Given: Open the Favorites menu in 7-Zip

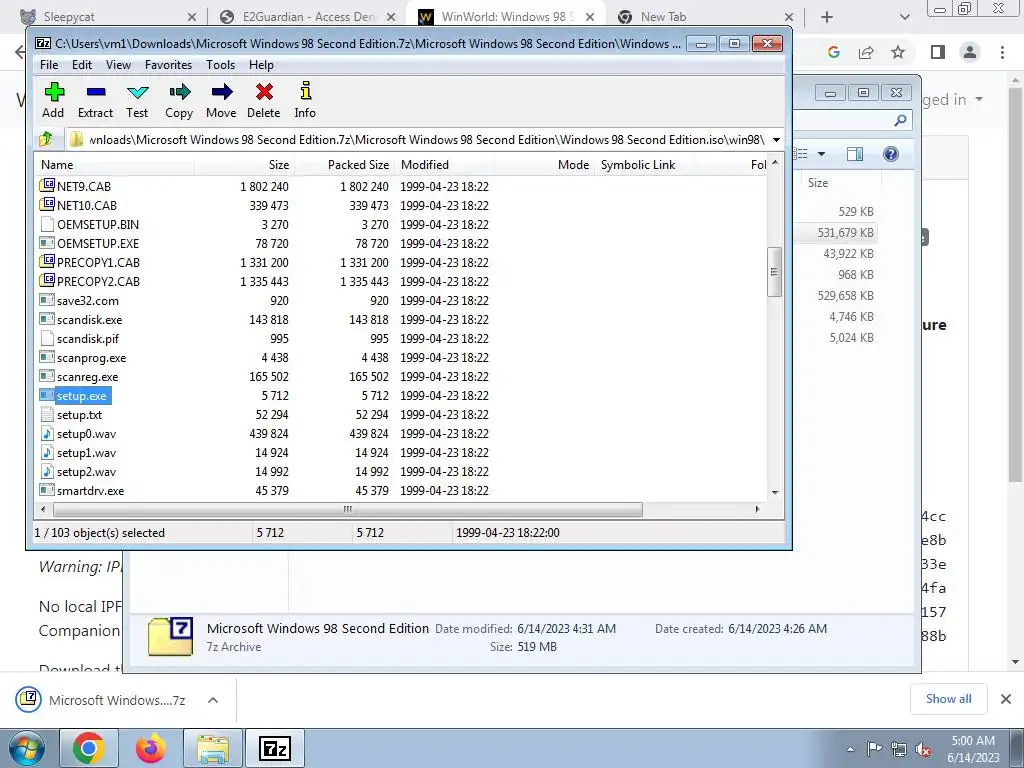Looking at the screenshot, I should pyautogui.click(x=168, y=65).
